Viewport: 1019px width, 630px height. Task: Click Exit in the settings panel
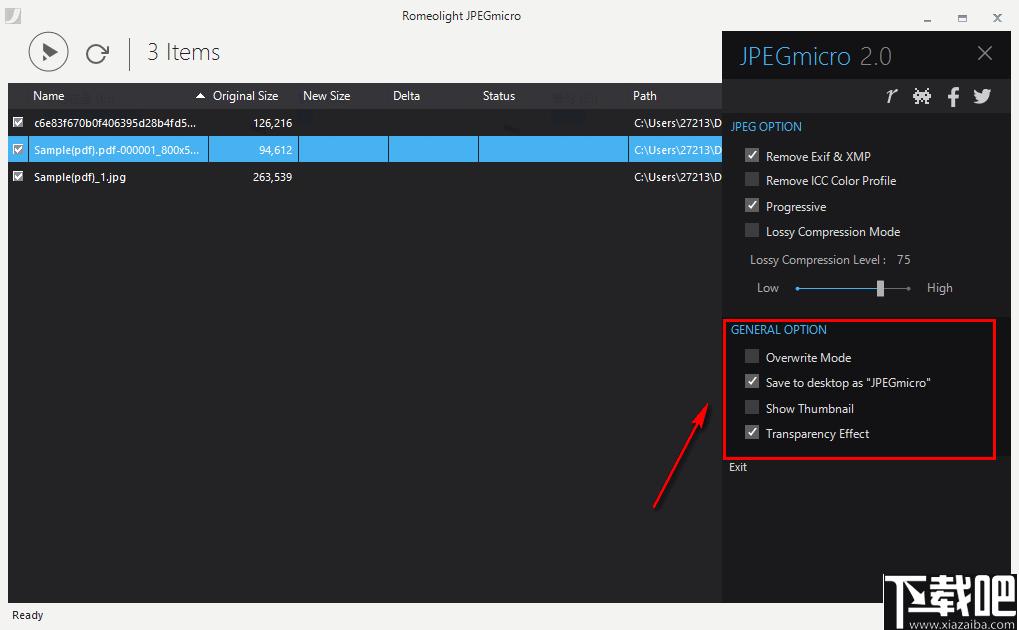point(738,467)
